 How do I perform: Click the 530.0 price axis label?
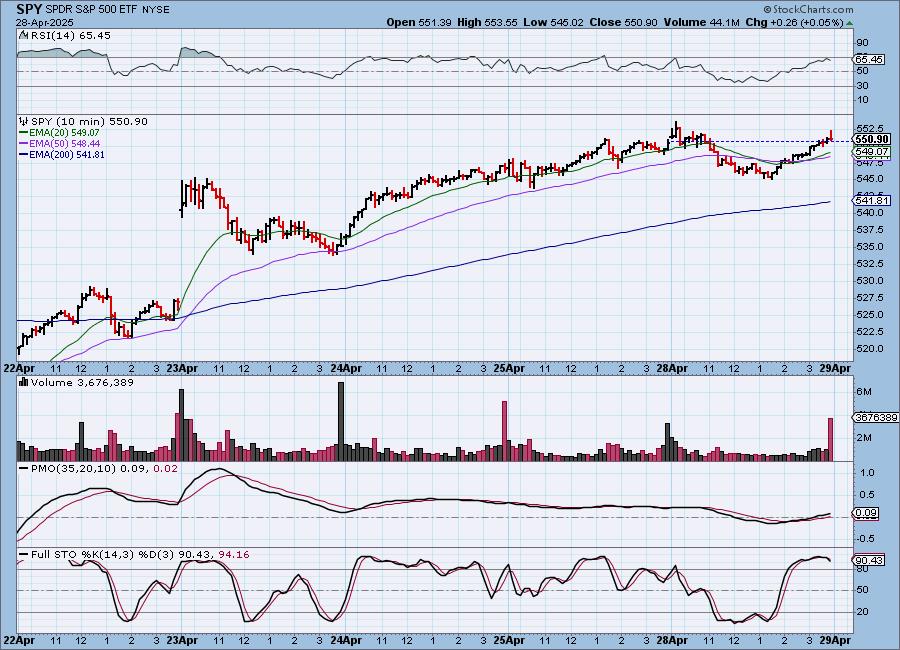click(x=870, y=281)
